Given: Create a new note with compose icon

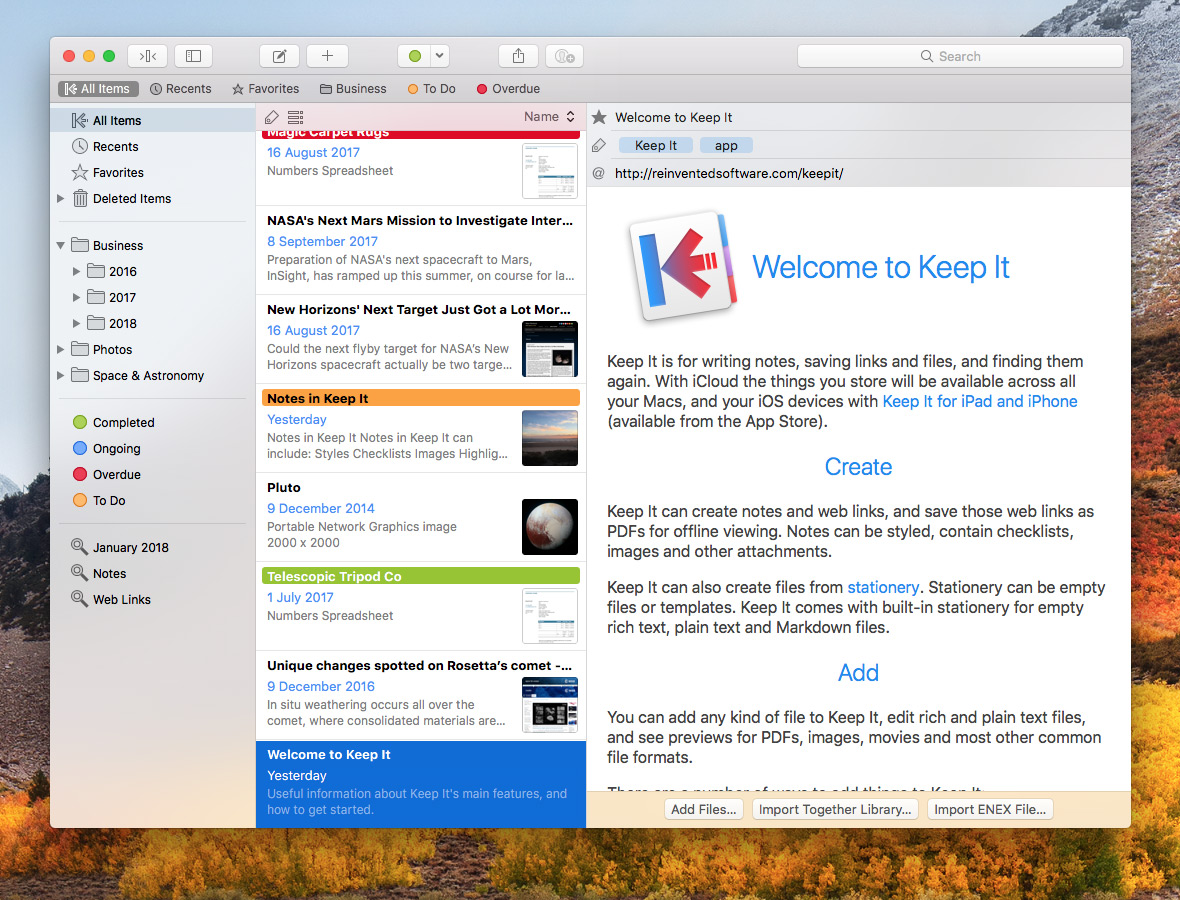Looking at the screenshot, I should (279, 56).
